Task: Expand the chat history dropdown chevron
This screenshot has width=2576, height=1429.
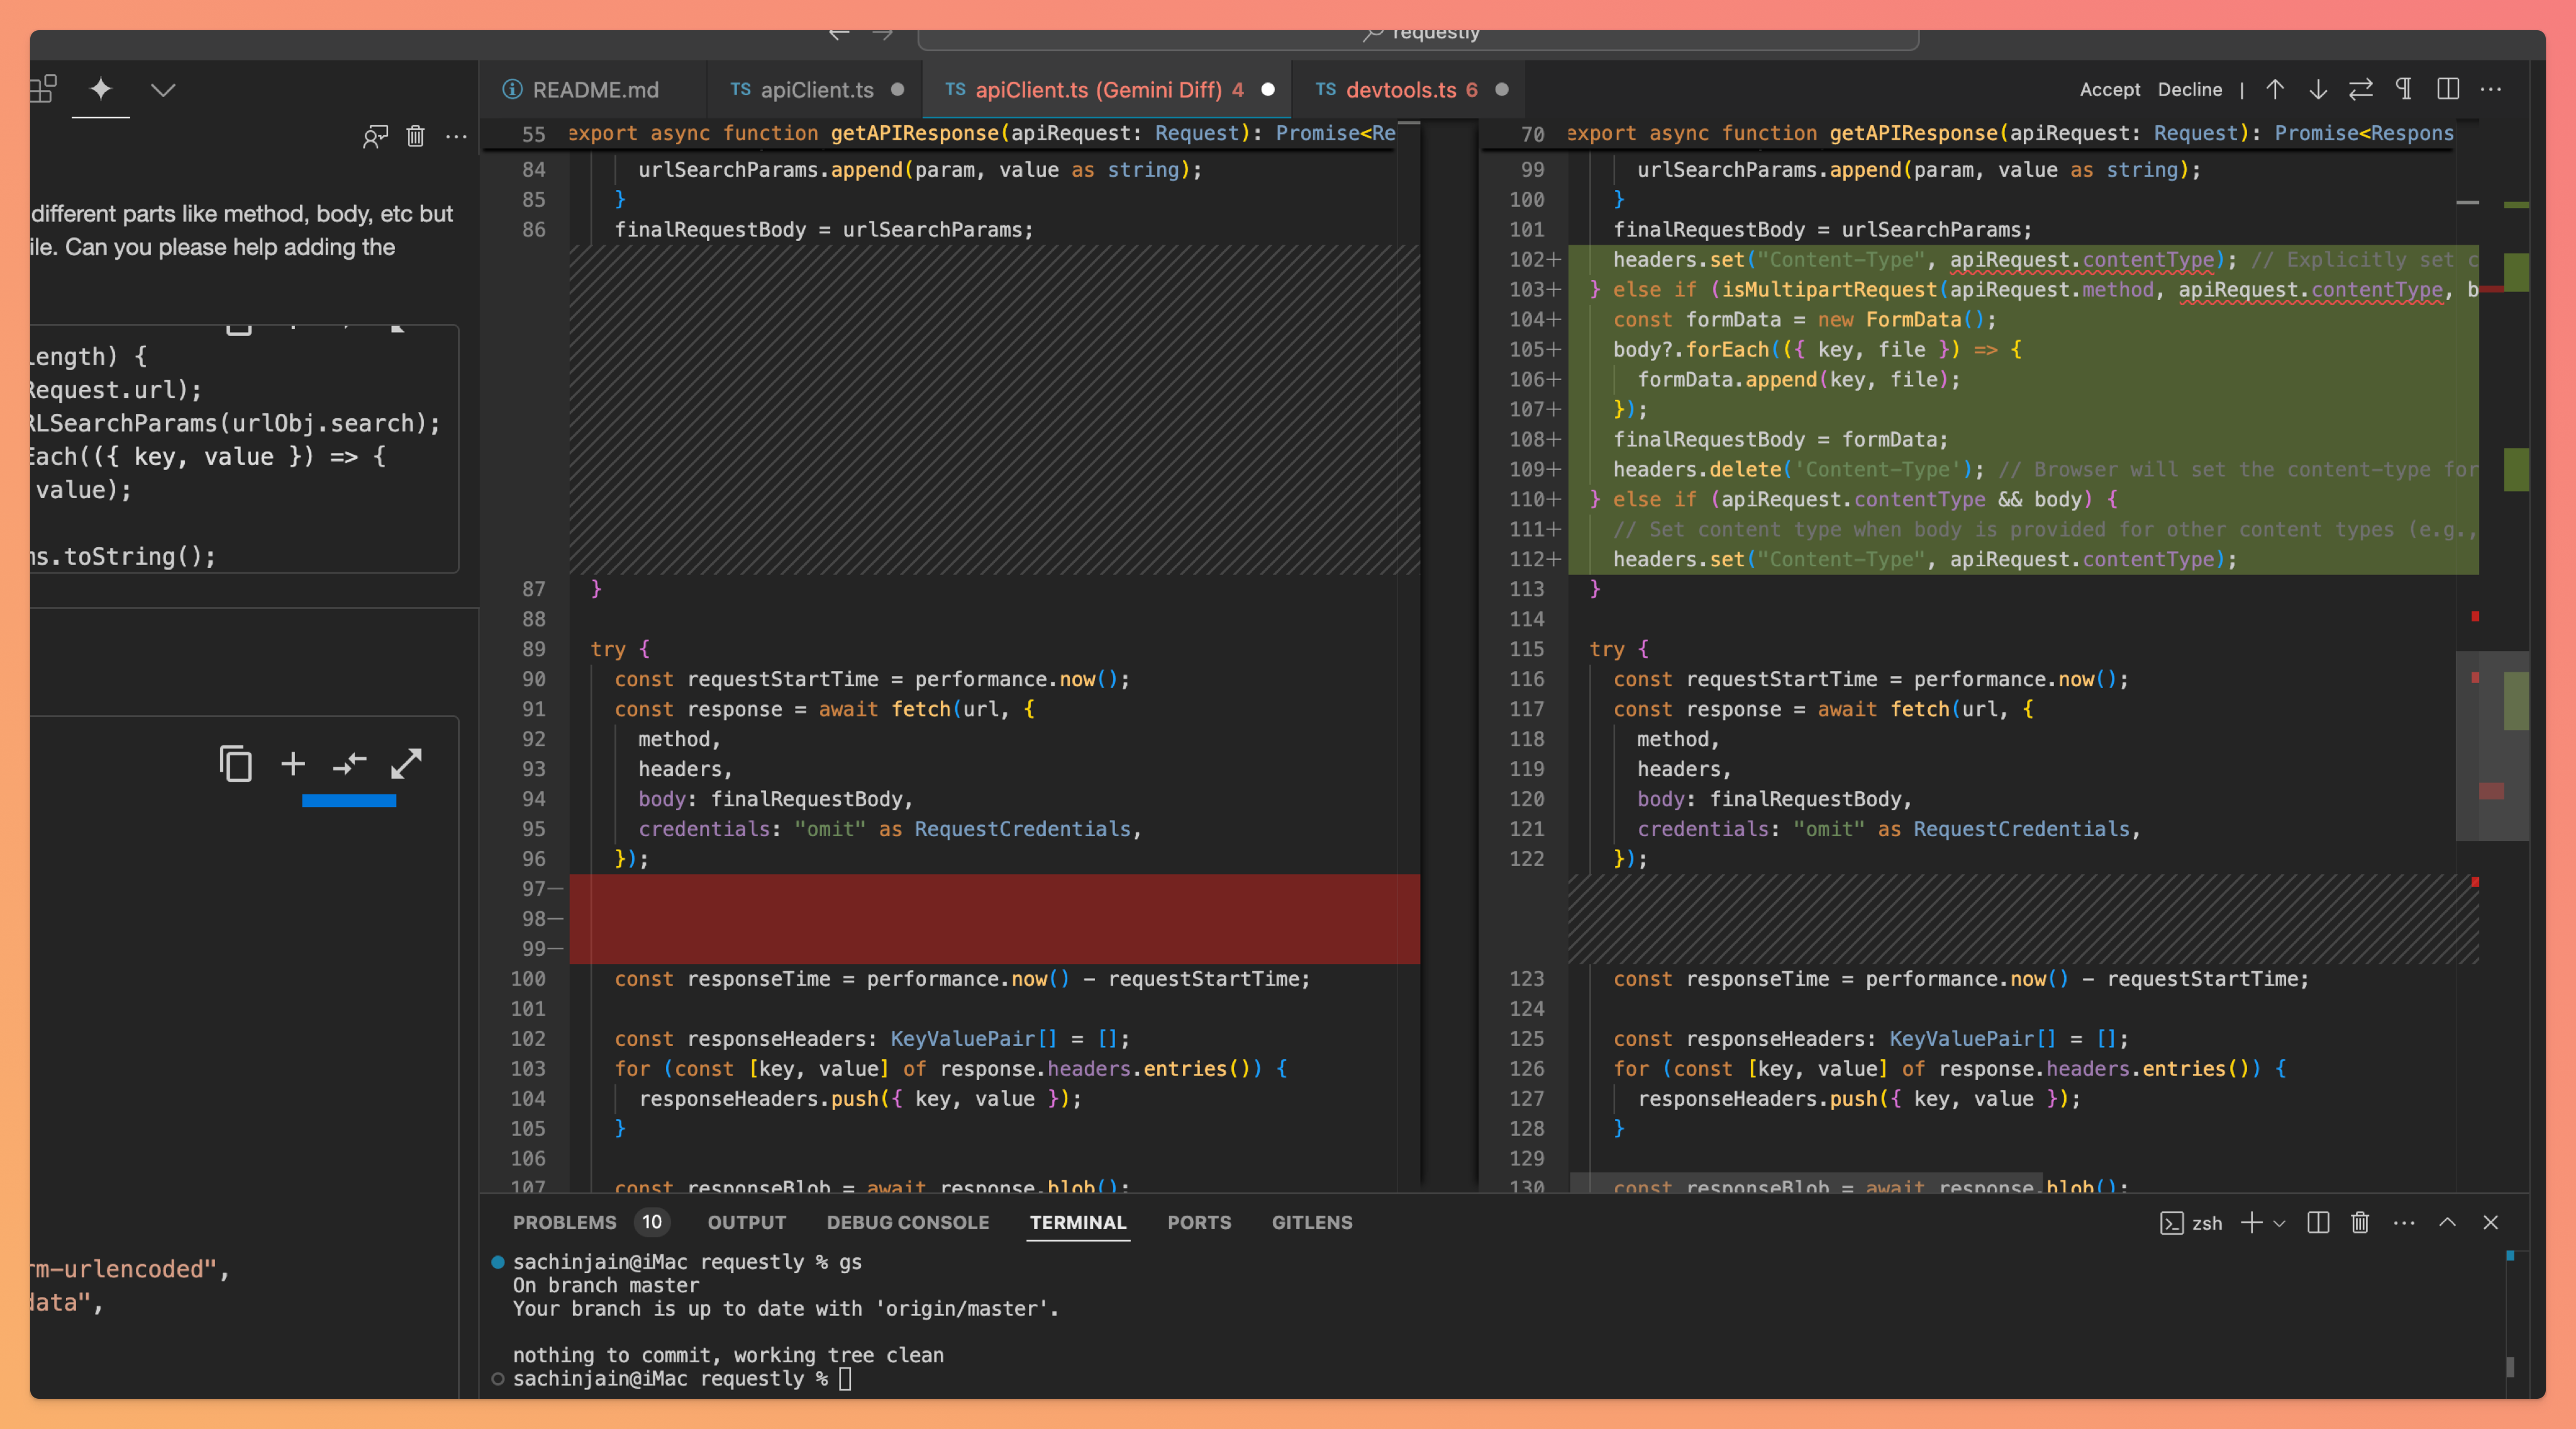Action: tap(163, 89)
